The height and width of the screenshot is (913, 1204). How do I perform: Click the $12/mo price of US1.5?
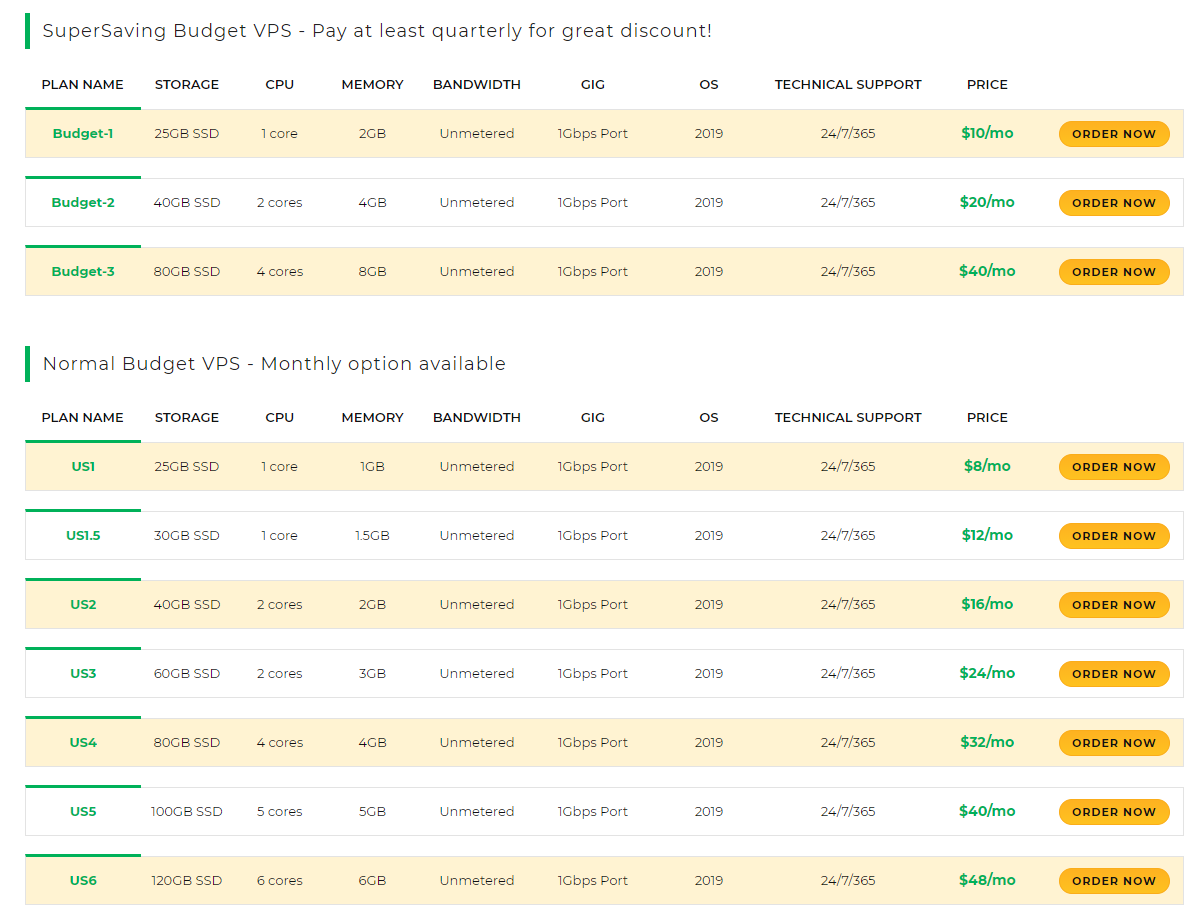pos(987,535)
